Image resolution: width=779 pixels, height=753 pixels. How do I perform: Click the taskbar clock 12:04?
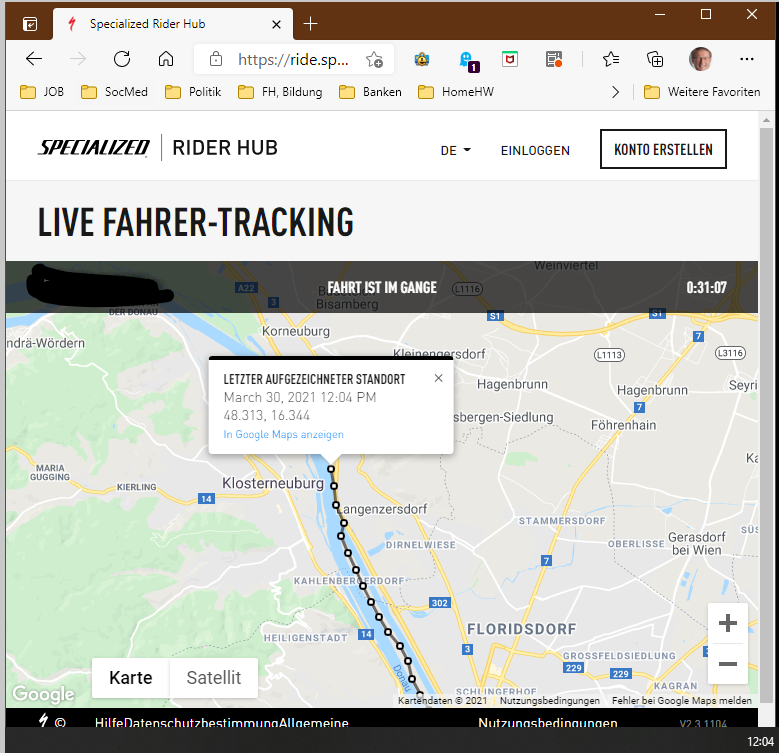(x=761, y=742)
